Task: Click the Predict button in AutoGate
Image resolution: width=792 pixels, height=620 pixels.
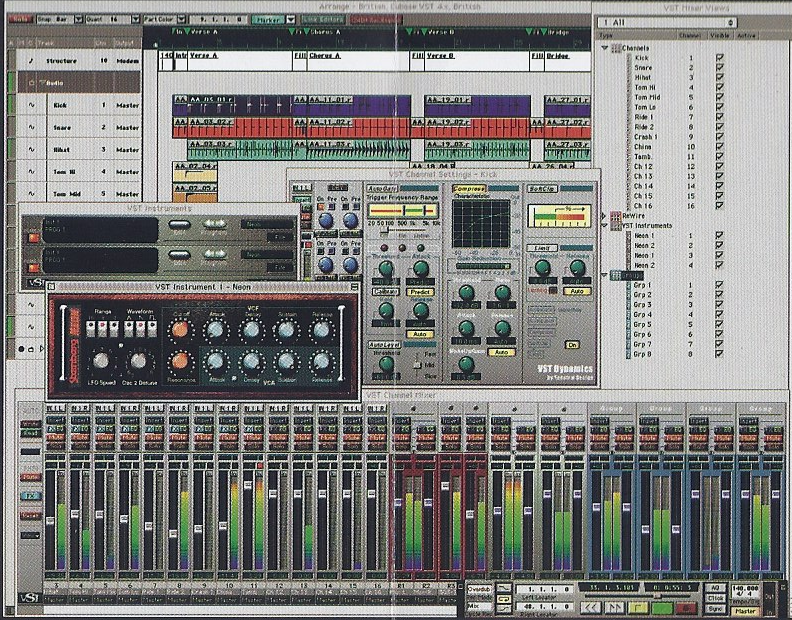Action: point(420,292)
